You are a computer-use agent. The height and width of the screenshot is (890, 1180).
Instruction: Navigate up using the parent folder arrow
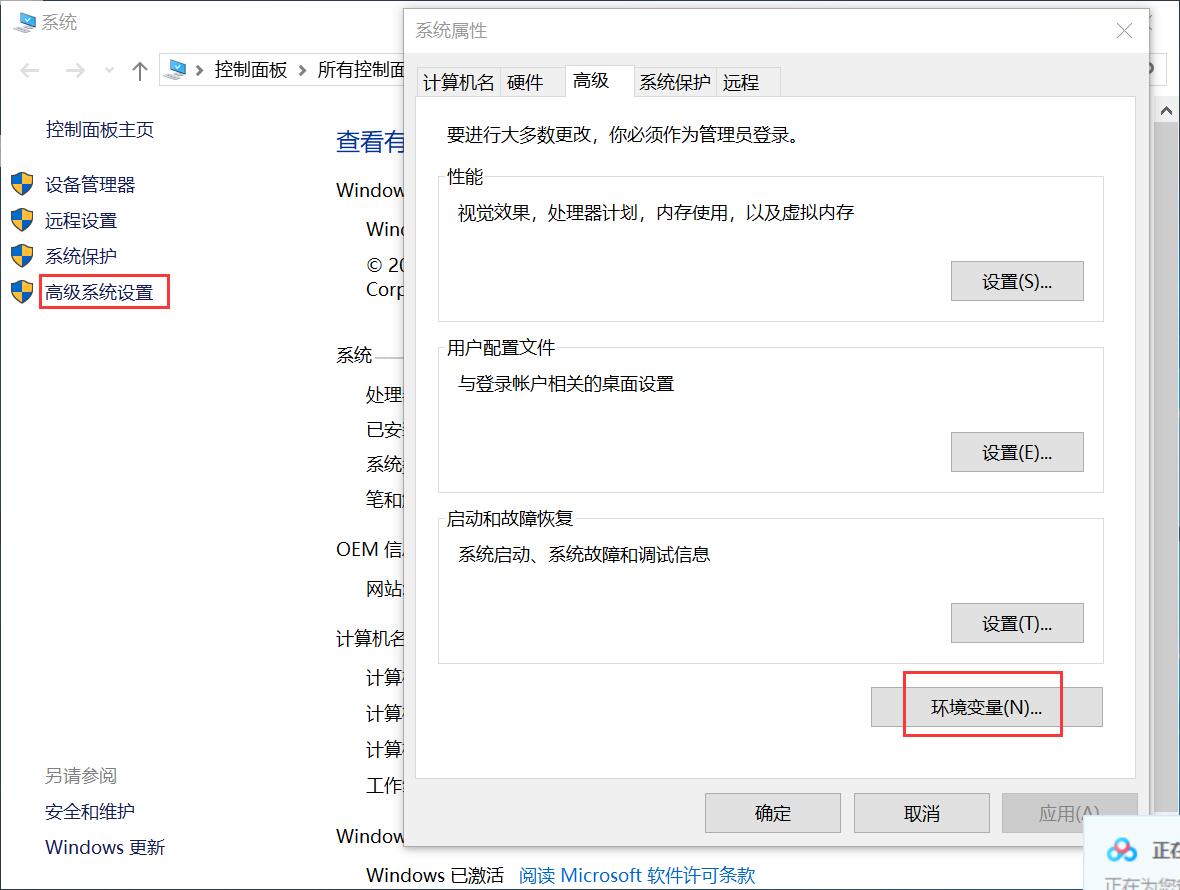click(x=139, y=69)
